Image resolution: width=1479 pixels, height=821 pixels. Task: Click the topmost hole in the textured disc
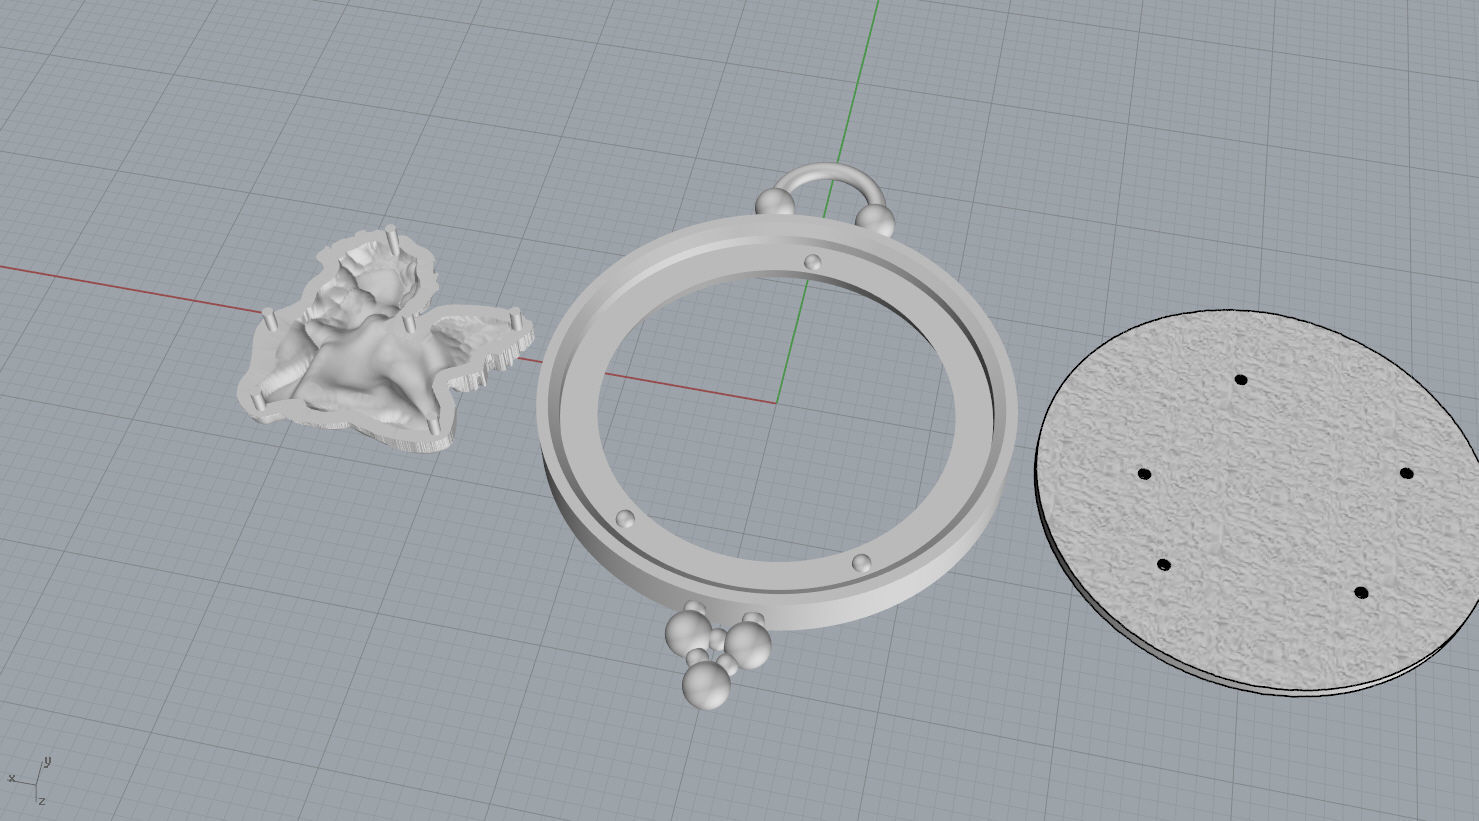click(1241, 380)
